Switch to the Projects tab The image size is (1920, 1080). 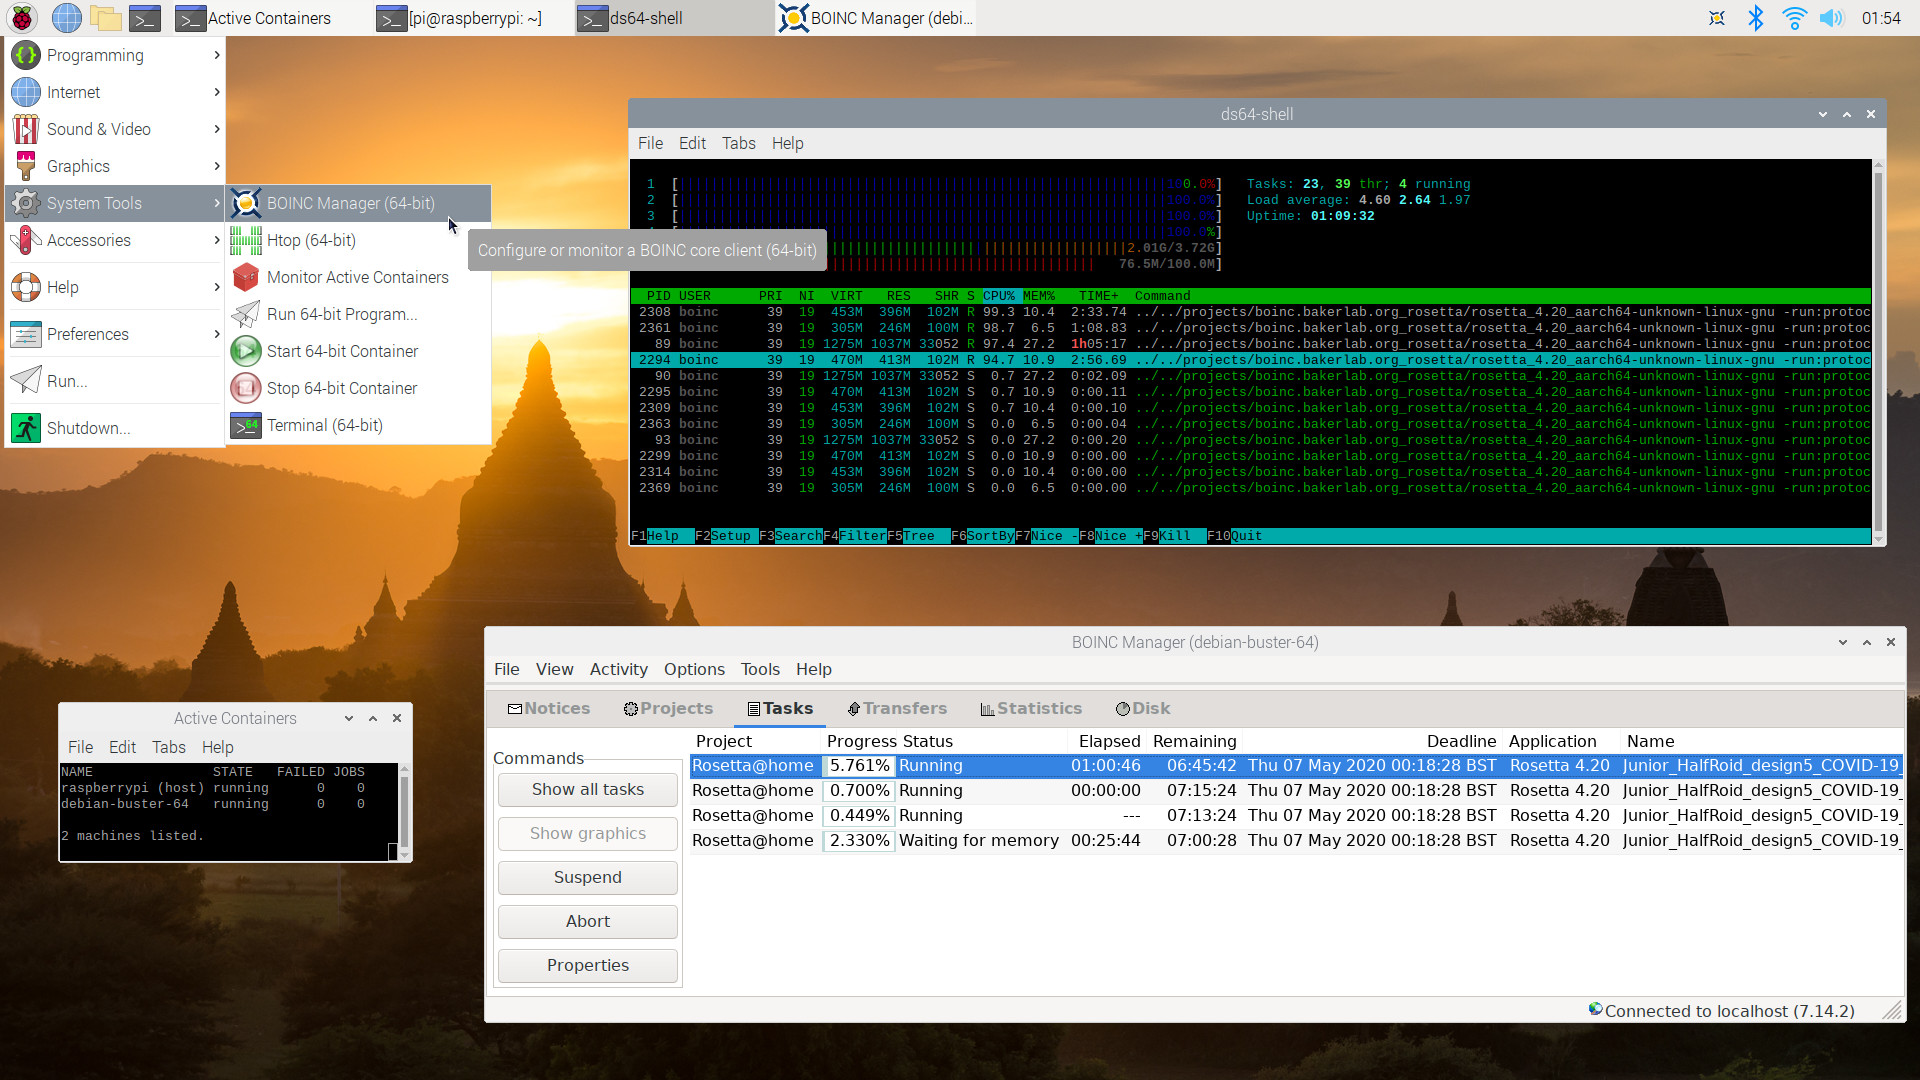click(668, 708)
